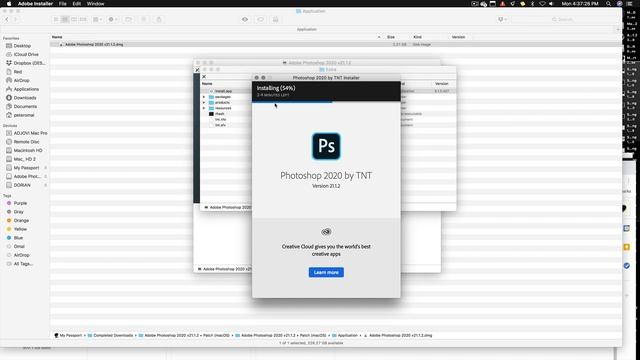Expand resources folder in Extra window
The height and width of the screenshot is (360, 640).
[x=204, y=108]
